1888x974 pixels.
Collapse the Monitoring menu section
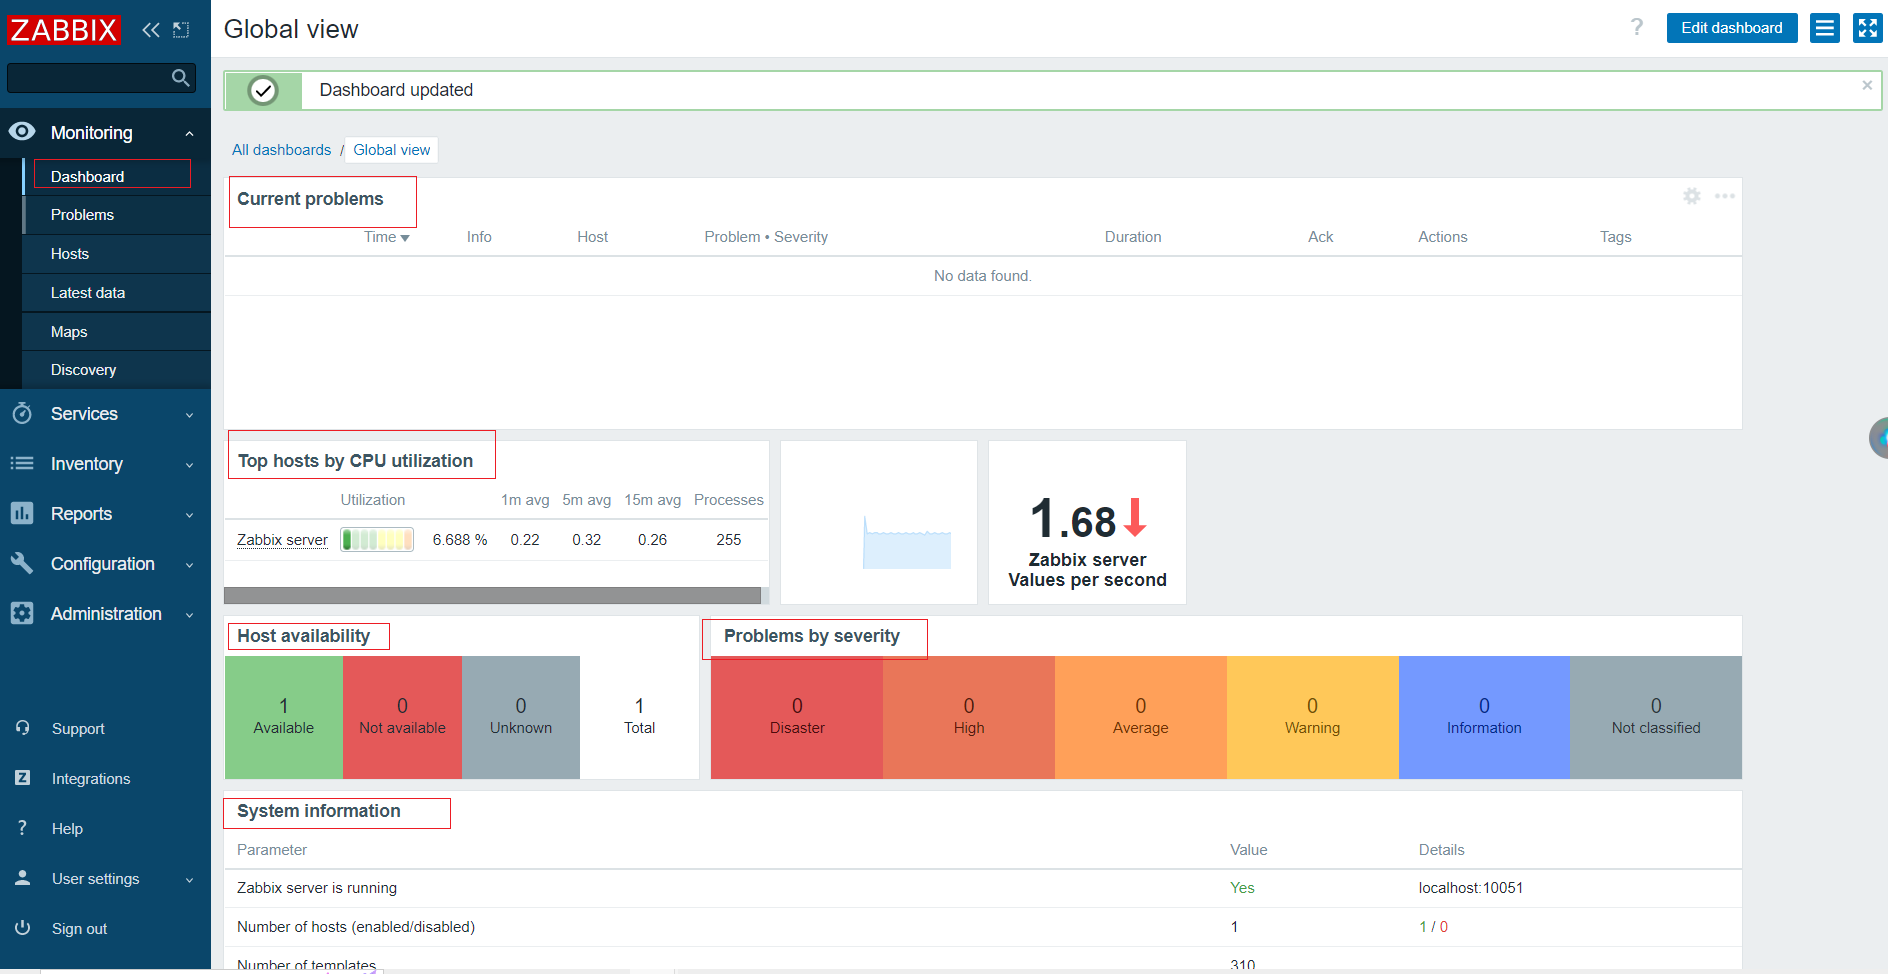click(x=190, y=134)
